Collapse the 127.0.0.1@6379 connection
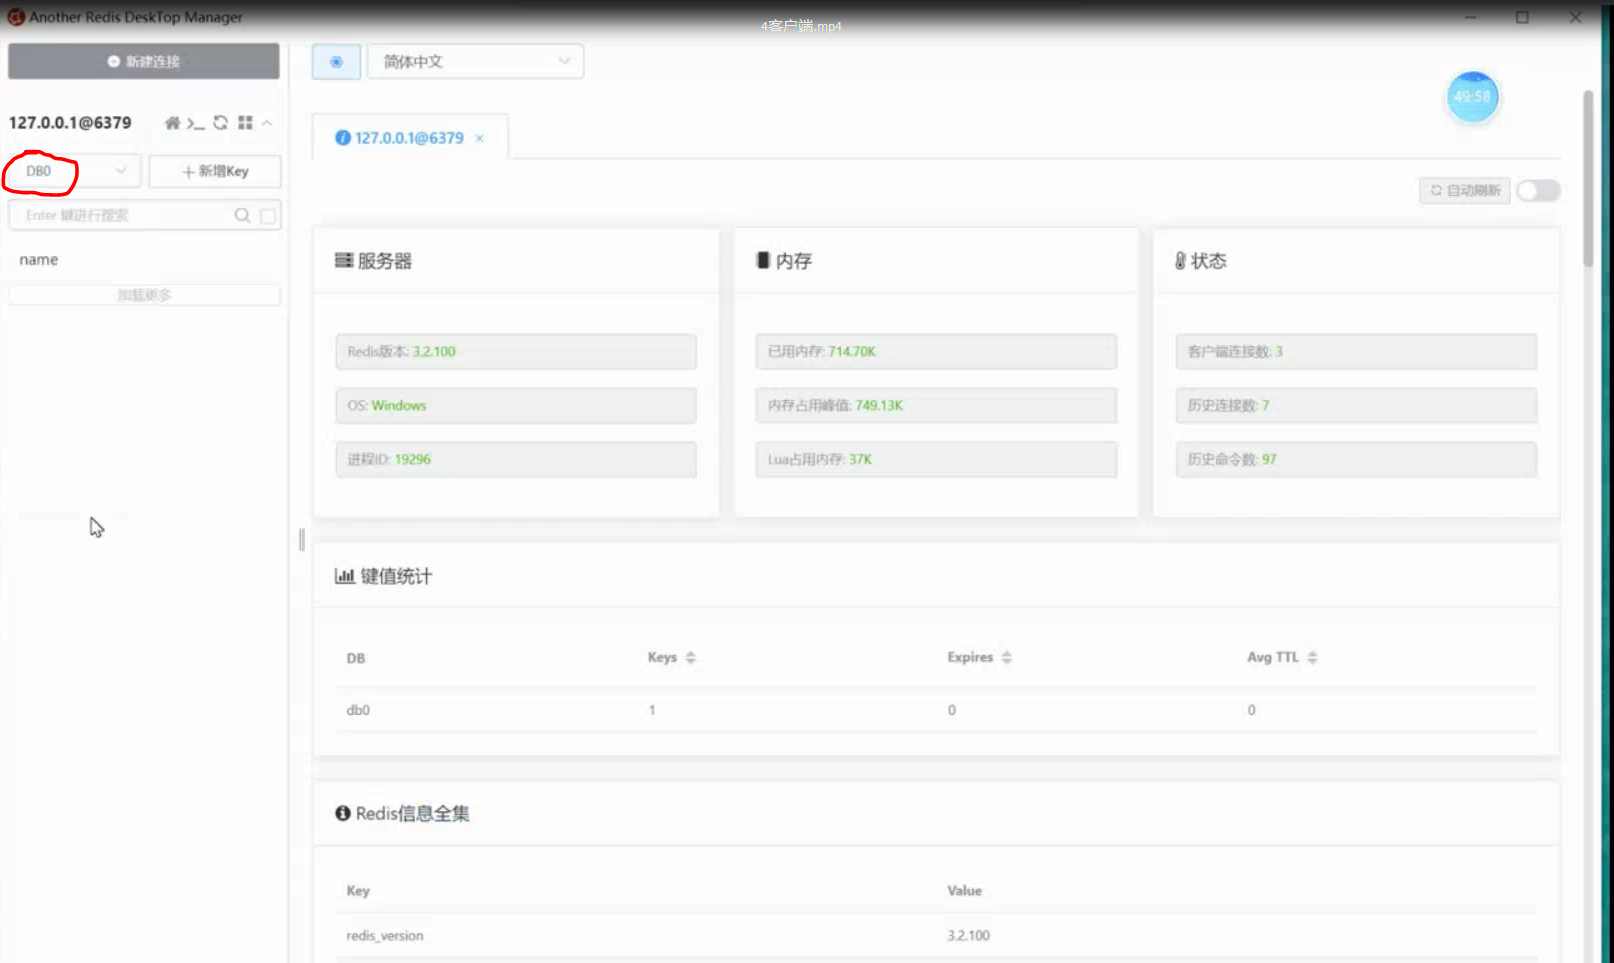Image resolution: width=1614 pixels, height=963 pixels. [267, 123]
